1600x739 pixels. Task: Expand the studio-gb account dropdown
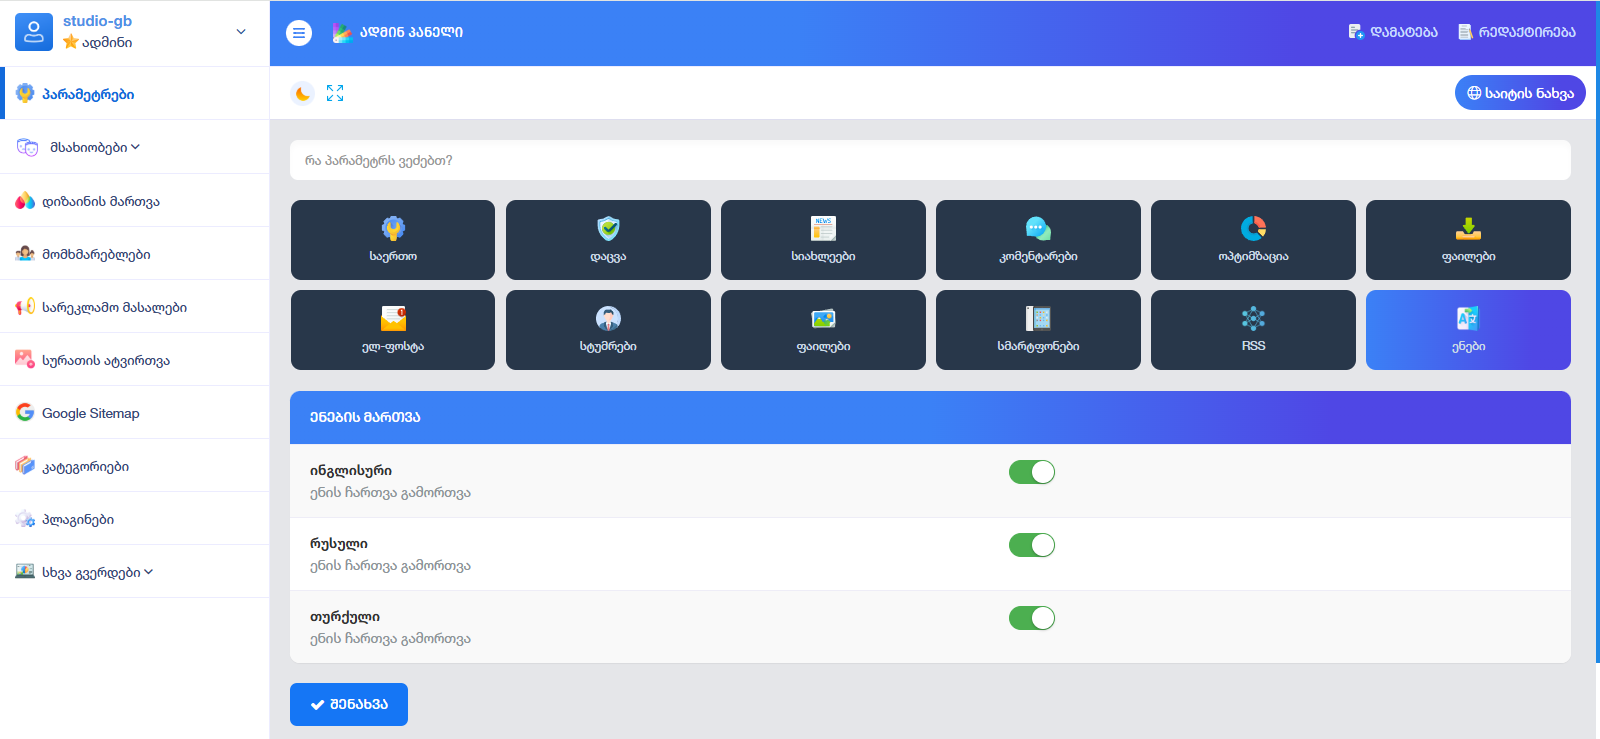click(x=241, y=32)
